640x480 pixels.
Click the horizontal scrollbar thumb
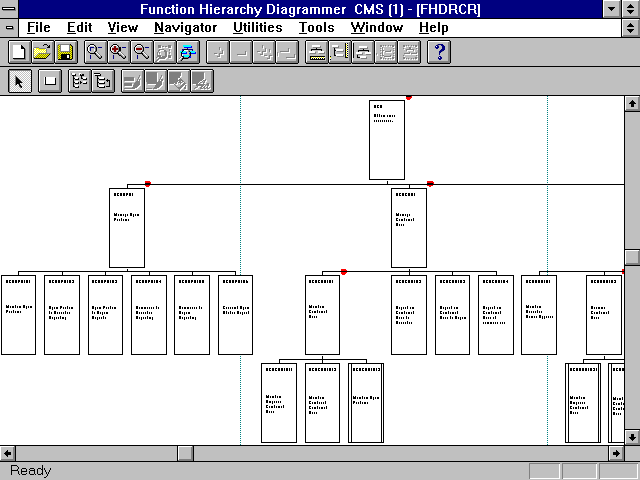[186, 453]
